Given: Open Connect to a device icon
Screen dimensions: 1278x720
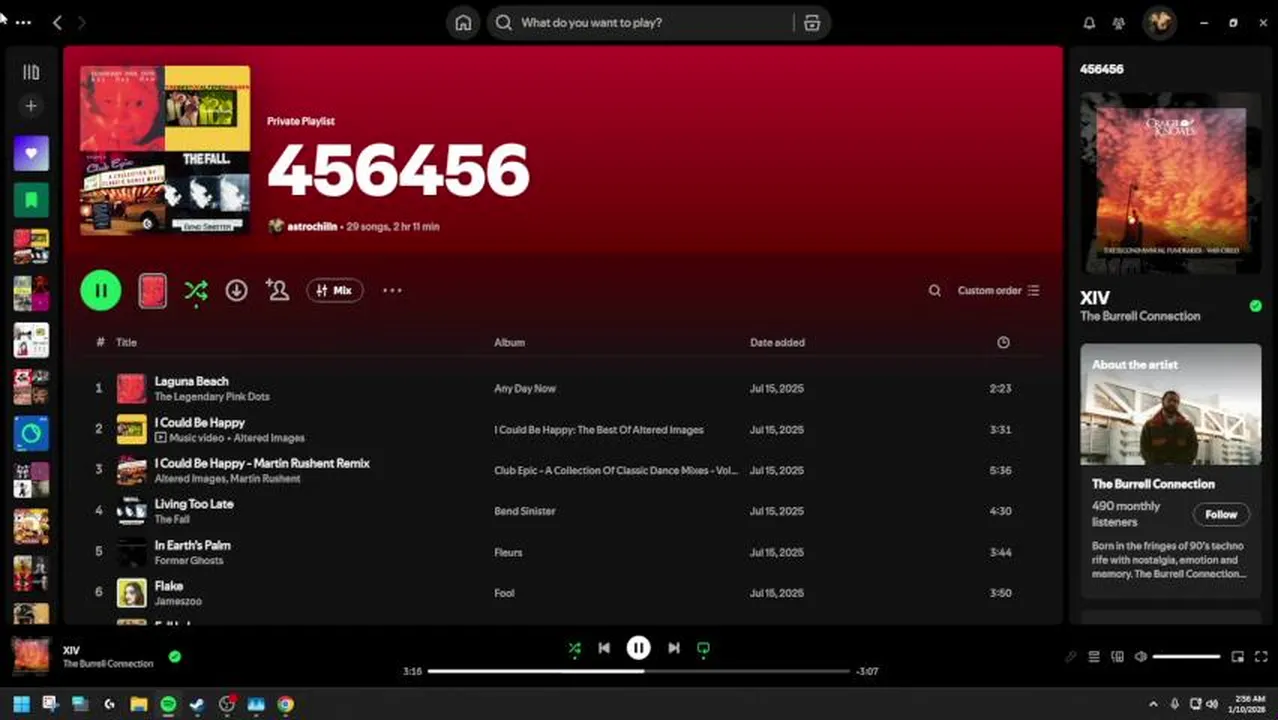Looking at the screenshot, I should tap(1117, 657).
